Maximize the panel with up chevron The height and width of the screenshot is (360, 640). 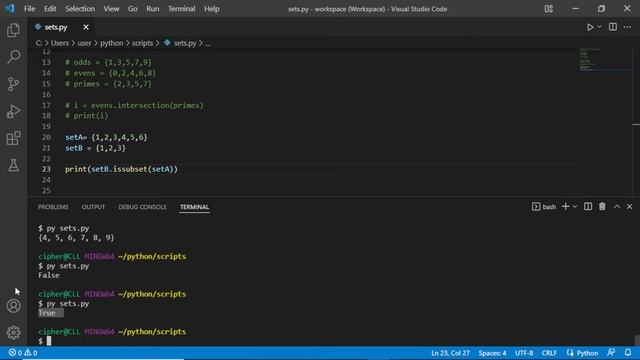[617, 207]
